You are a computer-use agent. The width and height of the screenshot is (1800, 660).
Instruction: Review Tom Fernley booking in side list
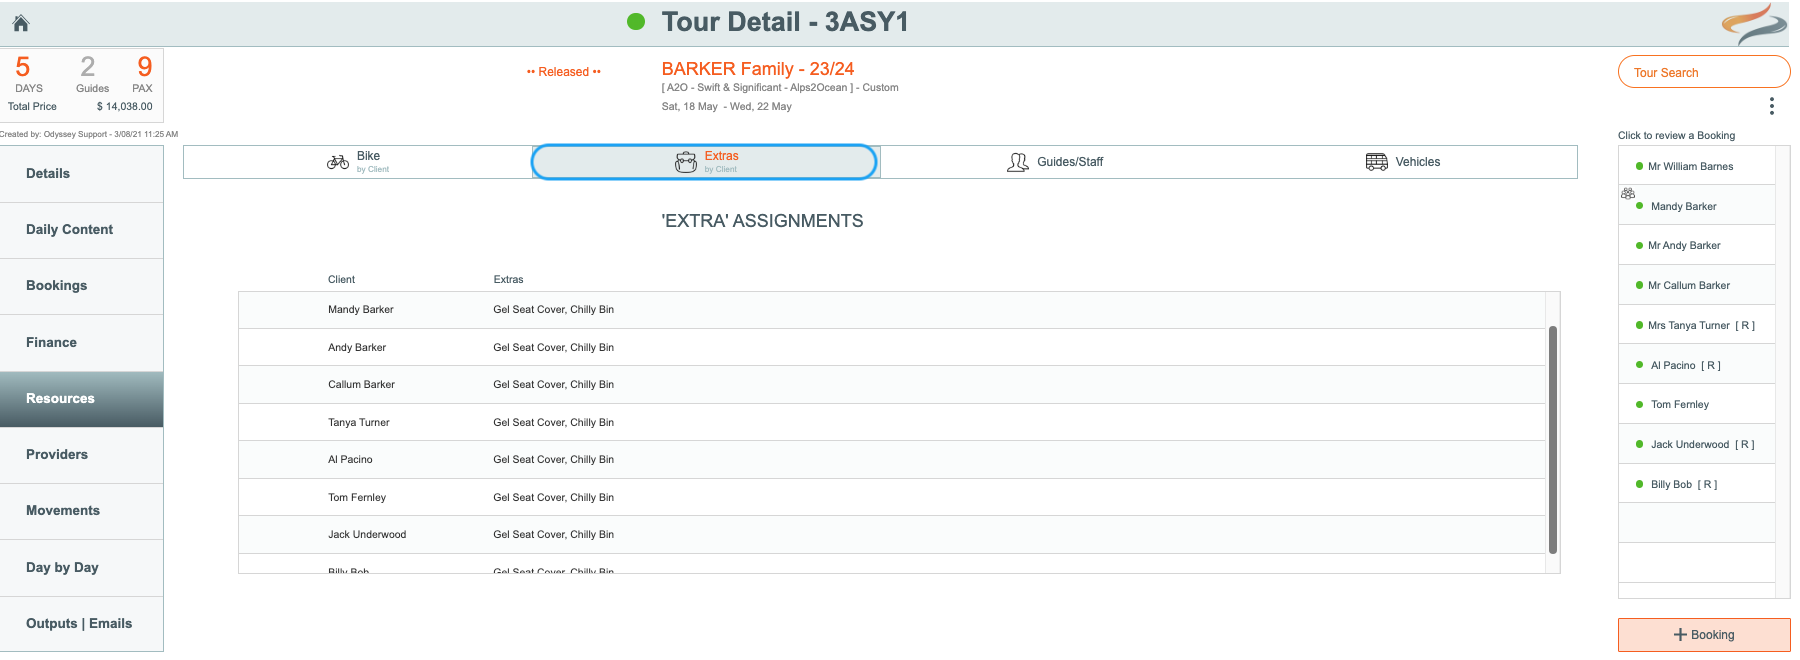coord(1697,404)
